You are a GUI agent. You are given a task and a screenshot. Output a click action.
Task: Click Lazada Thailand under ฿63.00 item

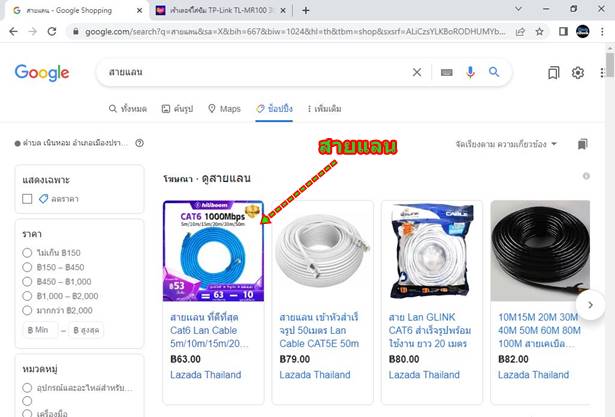(206, 375)
